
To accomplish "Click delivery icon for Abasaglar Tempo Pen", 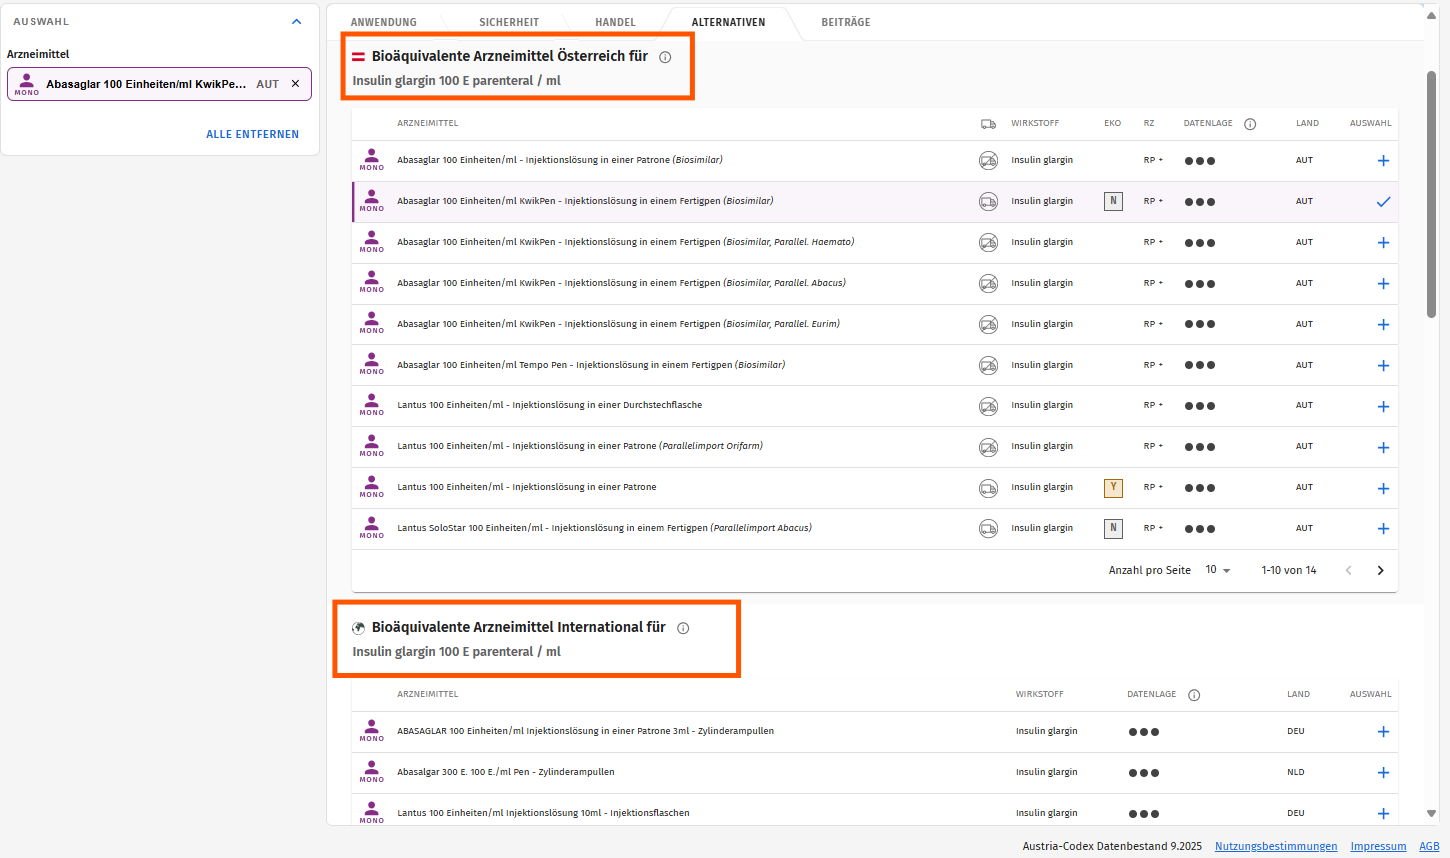I will pyautogui.click(x=988, y=365).
